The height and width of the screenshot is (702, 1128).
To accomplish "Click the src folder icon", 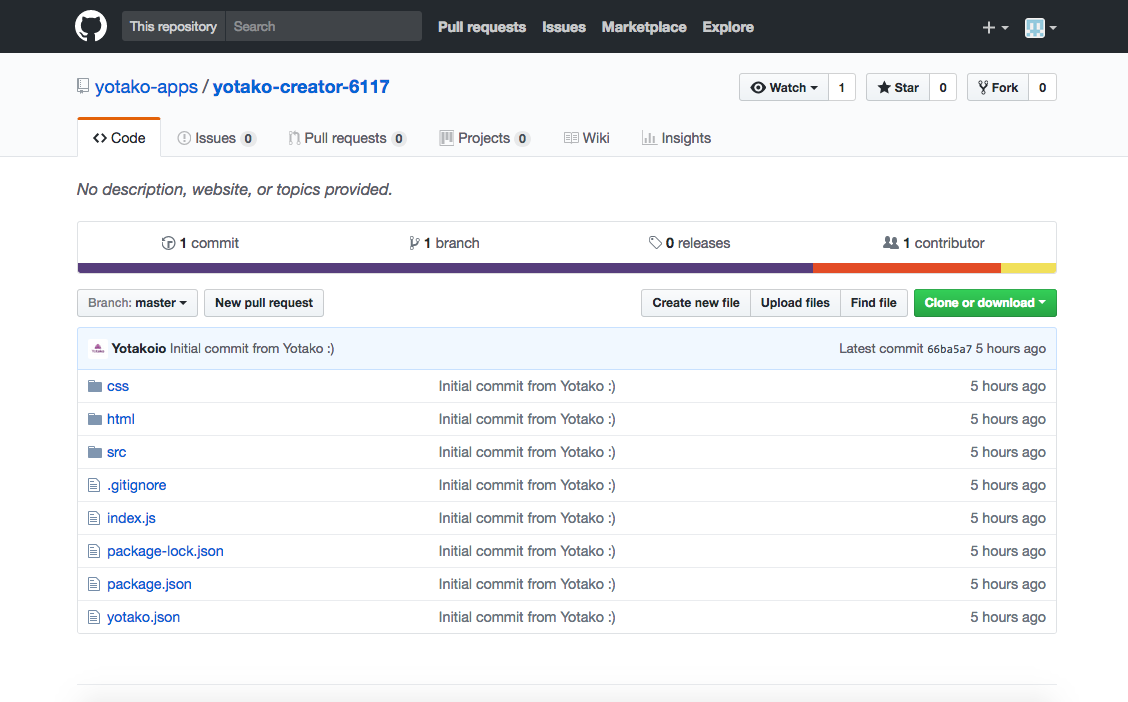I will click(95, 452).
